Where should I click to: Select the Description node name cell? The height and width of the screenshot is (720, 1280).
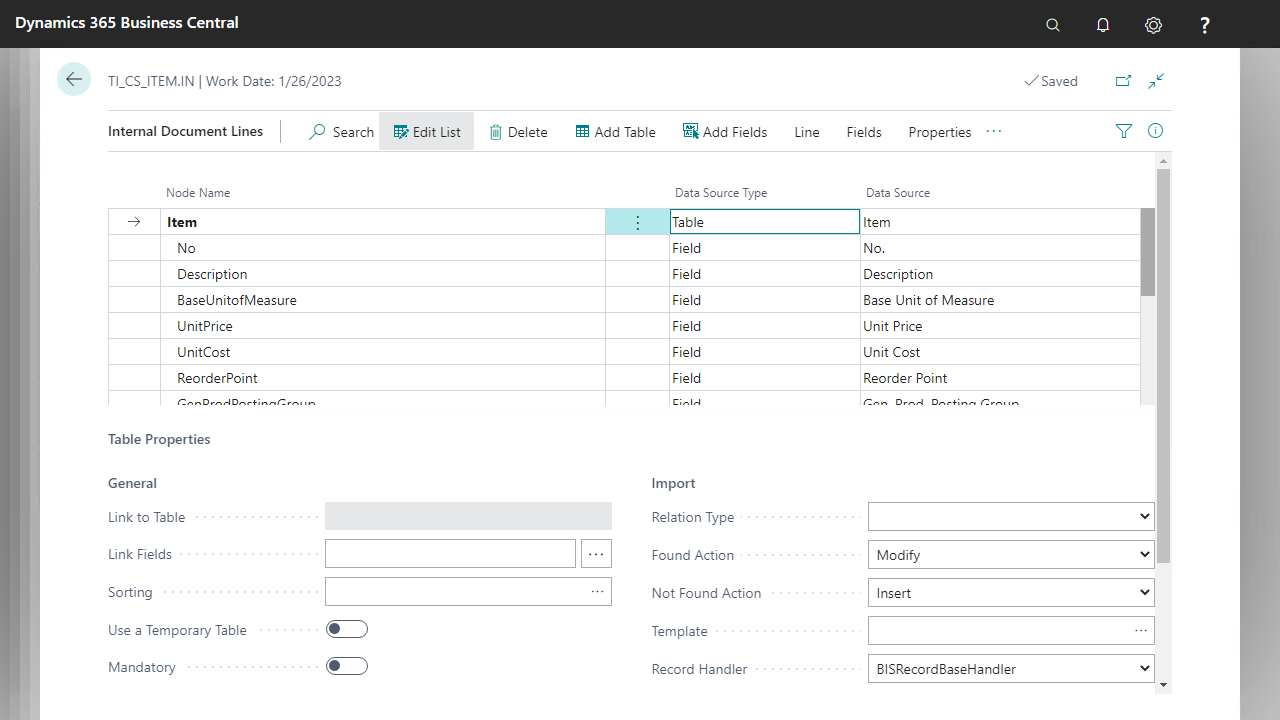(383, 274)
